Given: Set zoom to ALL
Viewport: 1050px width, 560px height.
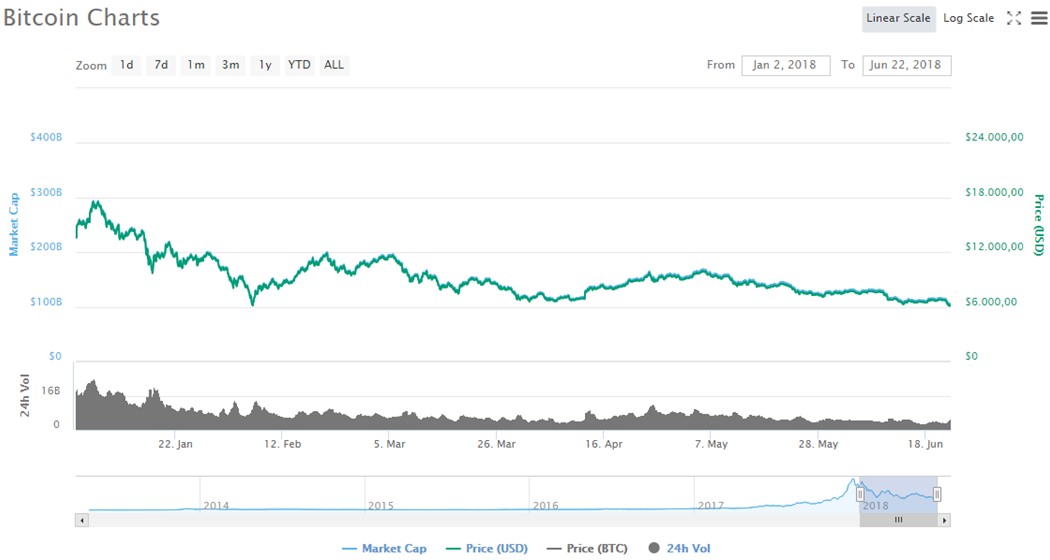Looking at the screenshot, I should click(x=333, y=65).
